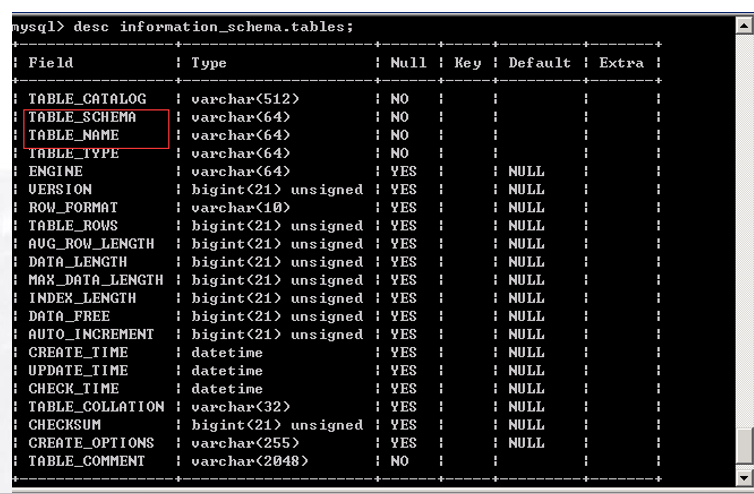Screen dimensions: 754x494
Task: Click the Key column header
Action: [x=468, y=63]
